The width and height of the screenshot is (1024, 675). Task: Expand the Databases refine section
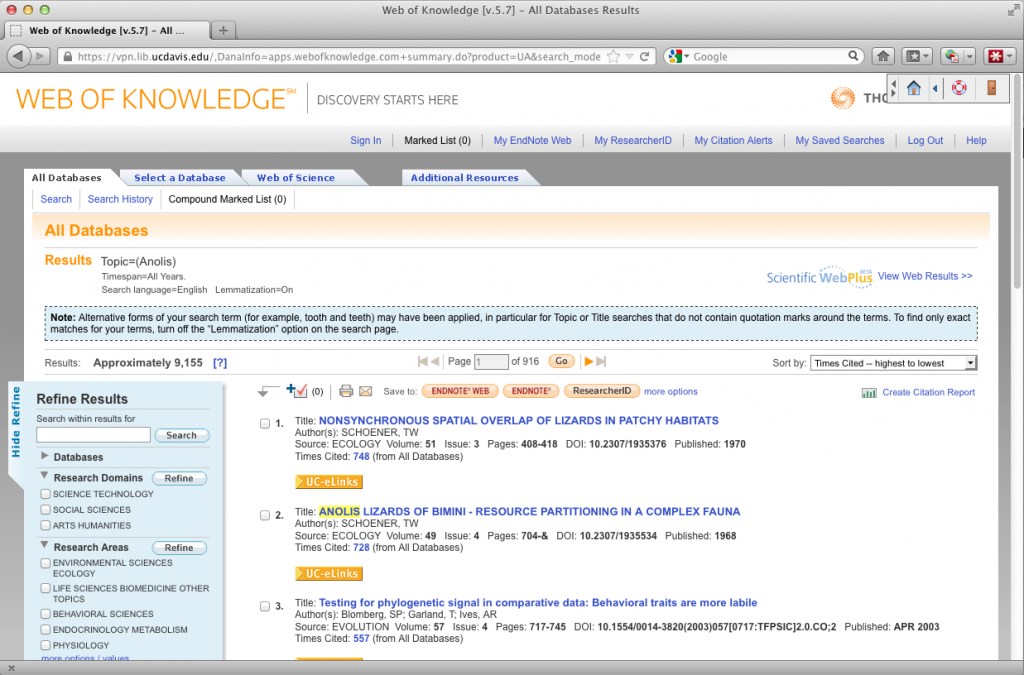point(44,456)
